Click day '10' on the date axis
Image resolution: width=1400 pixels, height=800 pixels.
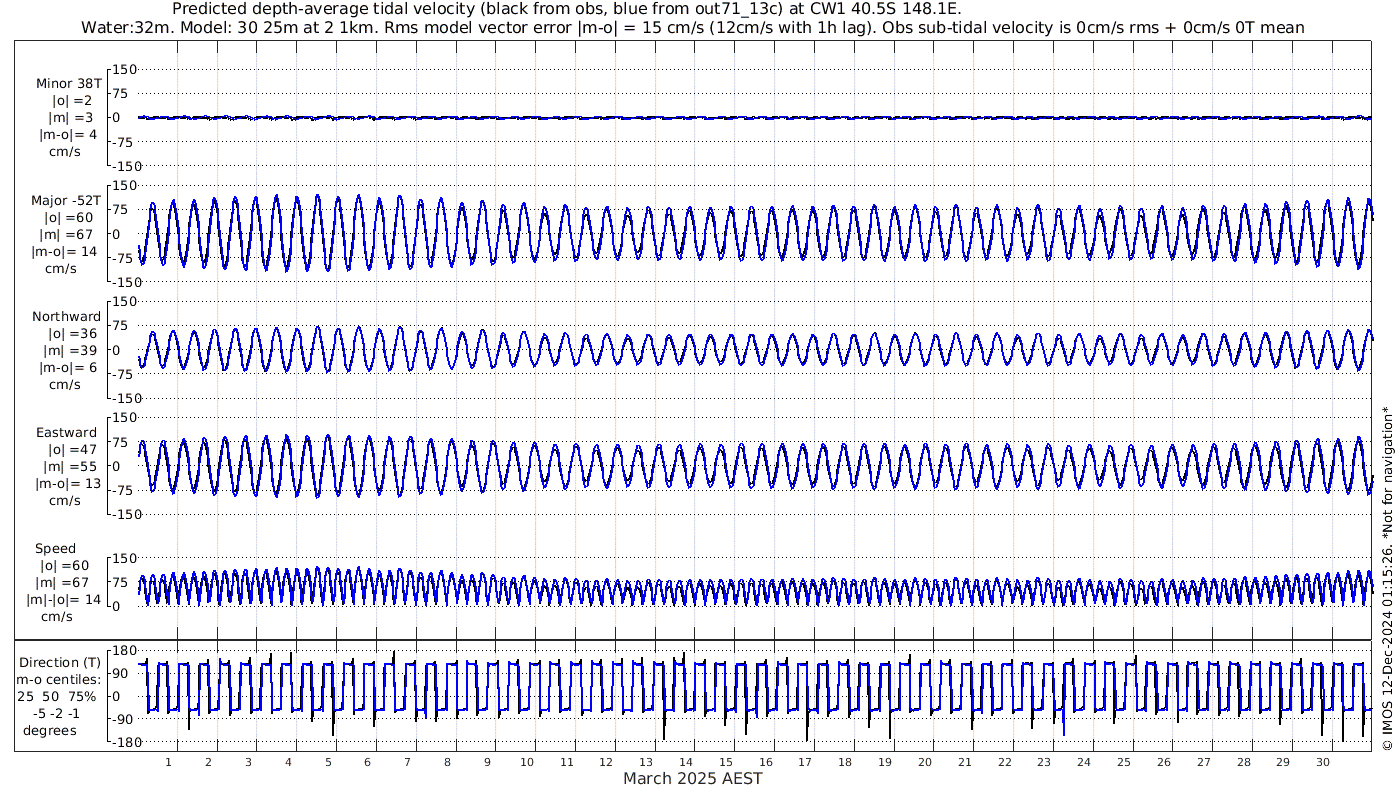coord(527,762)
